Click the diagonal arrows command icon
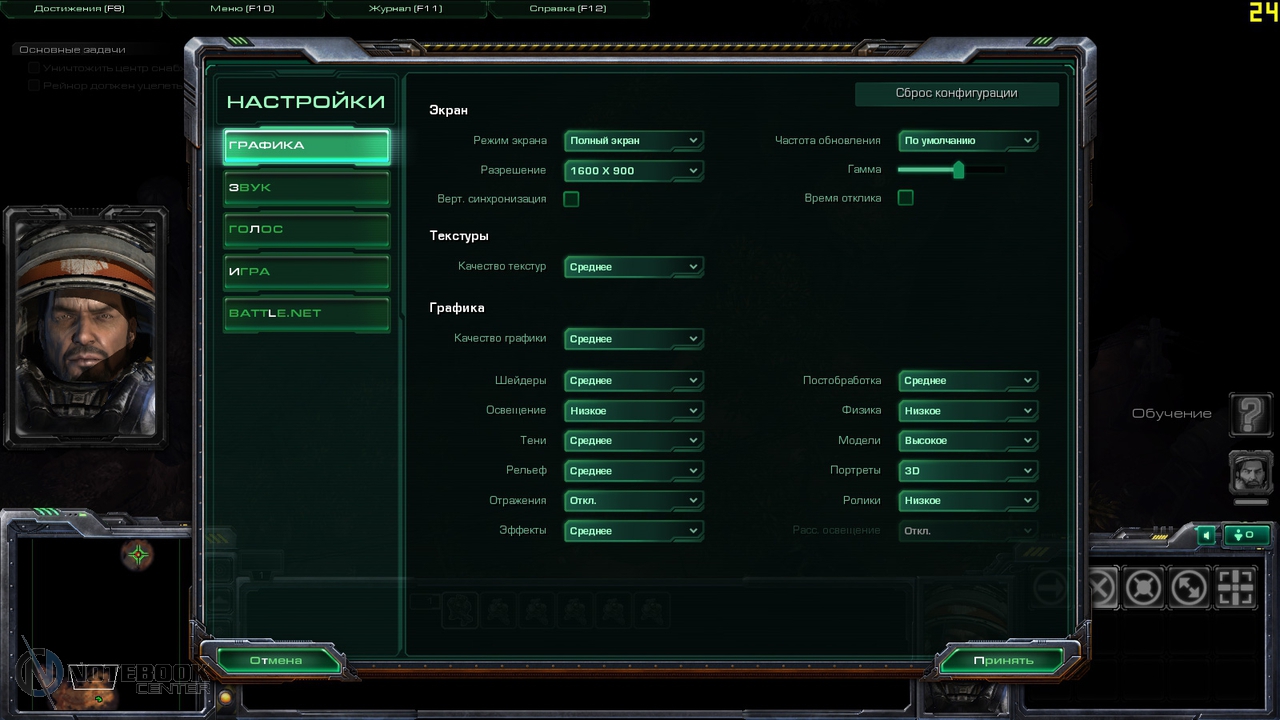The height and width of the screenshot is (720, 1280). pyautogui.click(x=1189, y=587)
